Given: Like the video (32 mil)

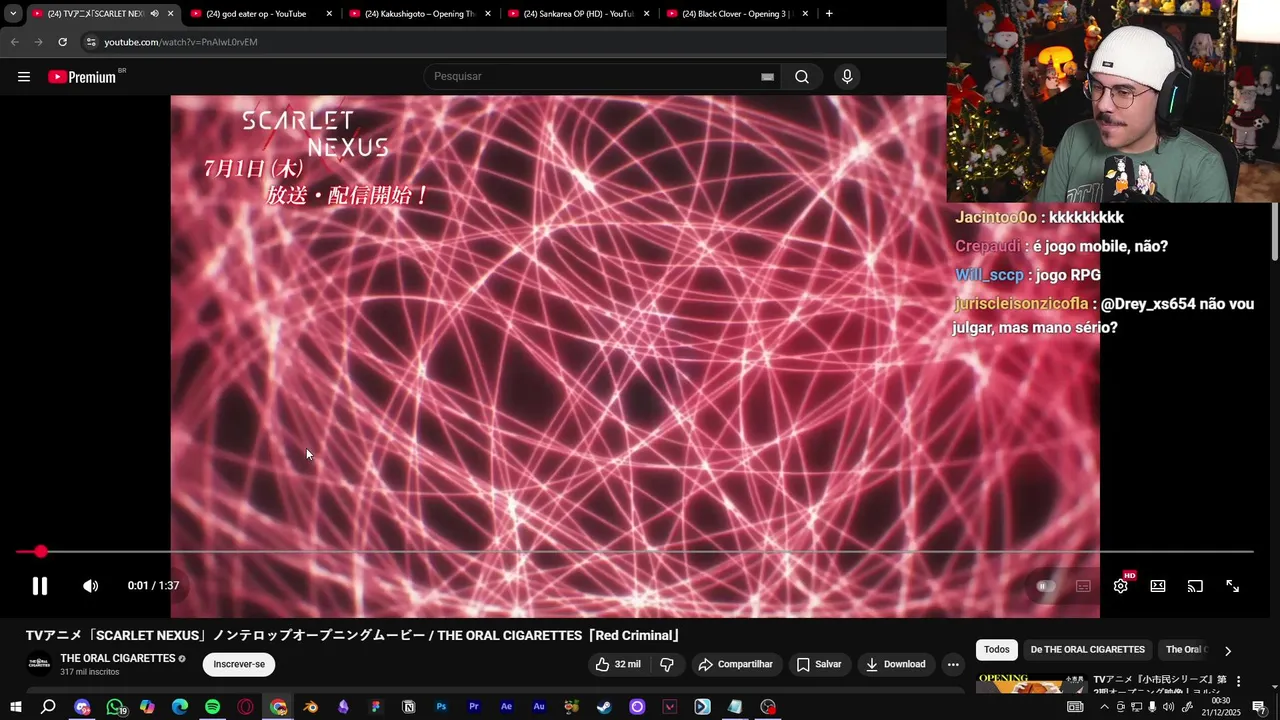Looking at the screenshot, I should (617, 664).
